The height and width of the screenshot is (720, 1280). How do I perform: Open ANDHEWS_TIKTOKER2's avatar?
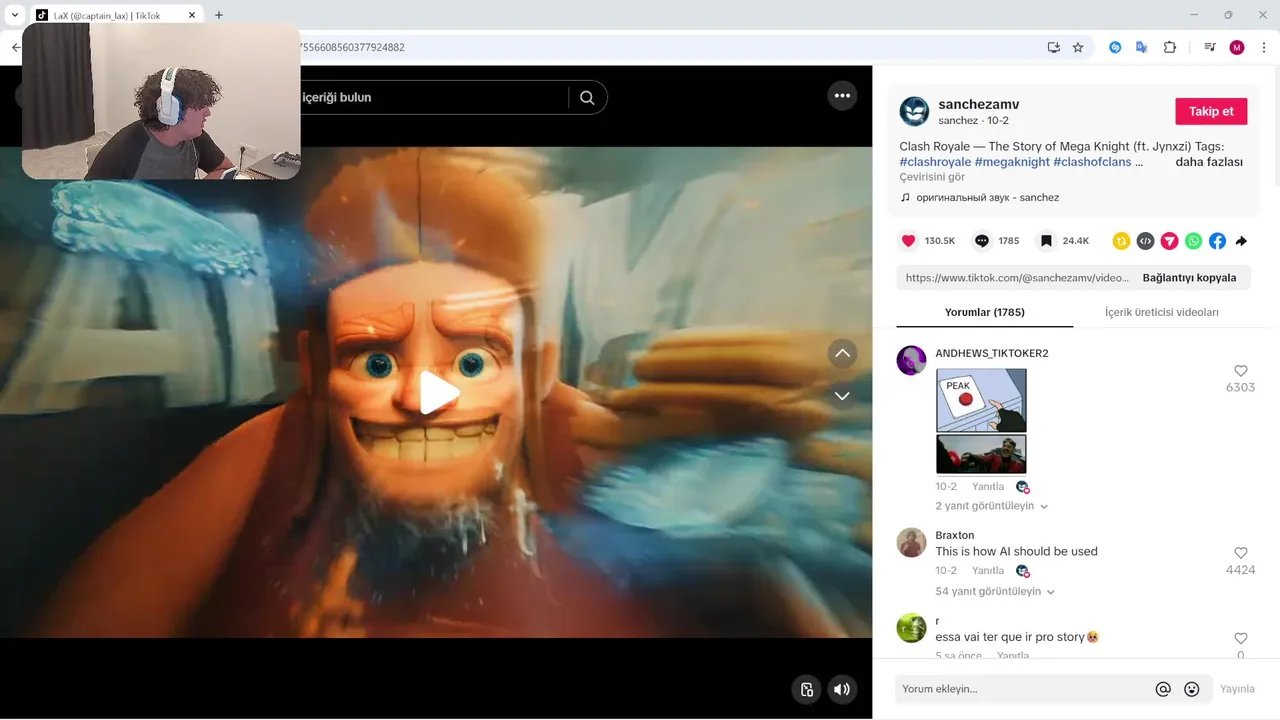click(911, 360)
